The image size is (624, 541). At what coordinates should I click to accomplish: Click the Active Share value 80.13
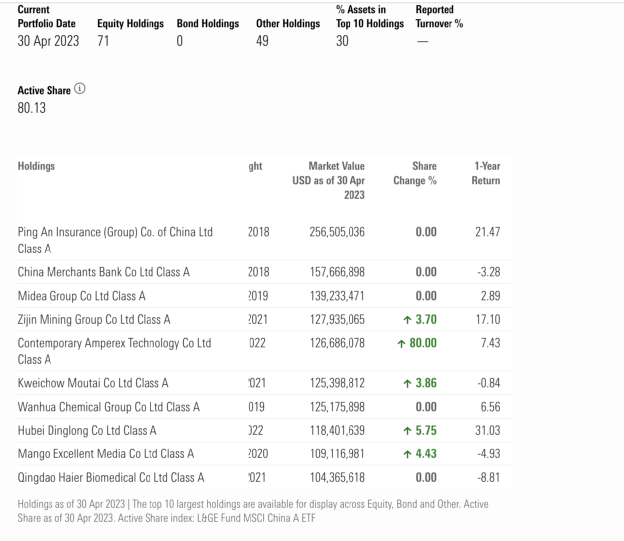pyautogui.click(x=31, y=108)
